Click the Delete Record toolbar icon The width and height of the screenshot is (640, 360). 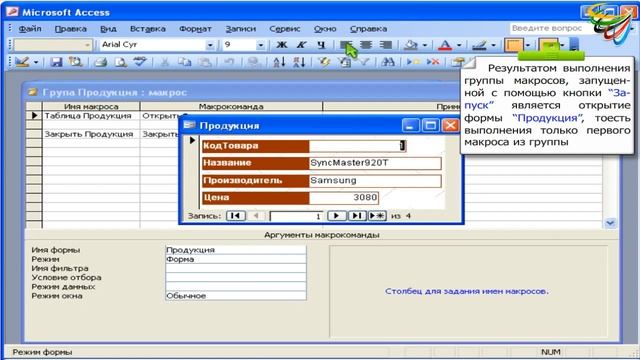pos(433,62)
